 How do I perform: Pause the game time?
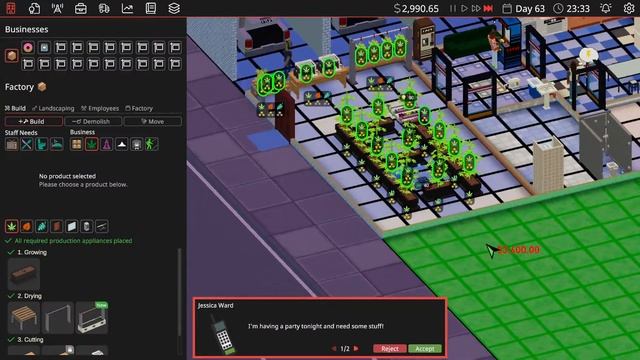tap(453, 8)
